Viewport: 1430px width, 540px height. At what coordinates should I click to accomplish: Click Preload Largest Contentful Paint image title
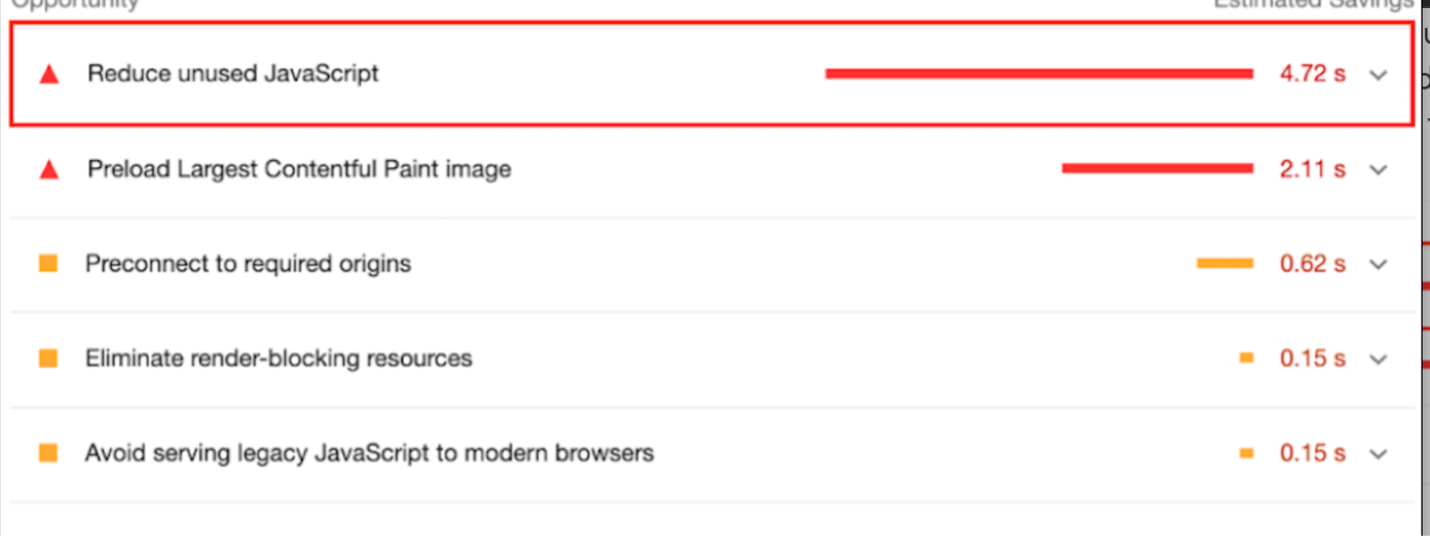[x=299, y=169]
